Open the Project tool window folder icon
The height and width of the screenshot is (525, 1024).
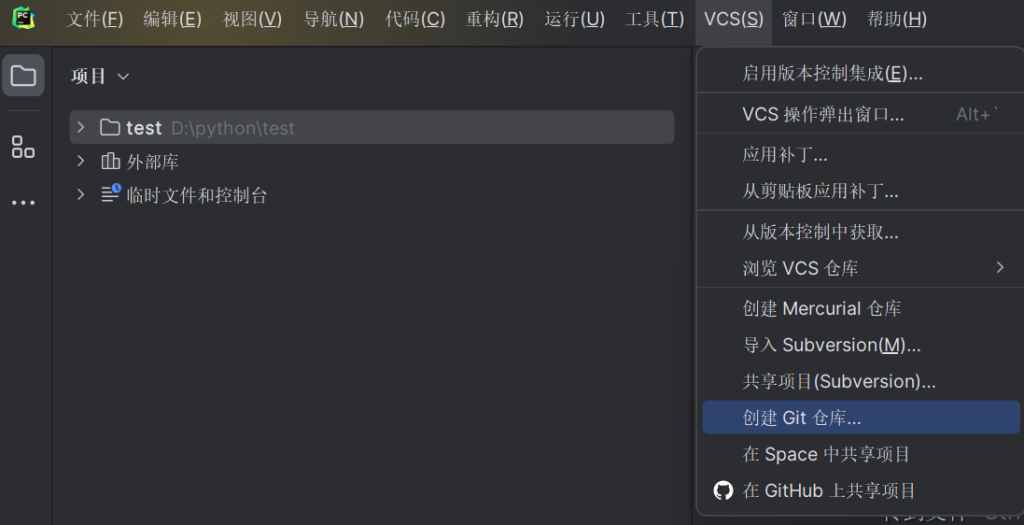pyautogui.click(x=23, y=76)
